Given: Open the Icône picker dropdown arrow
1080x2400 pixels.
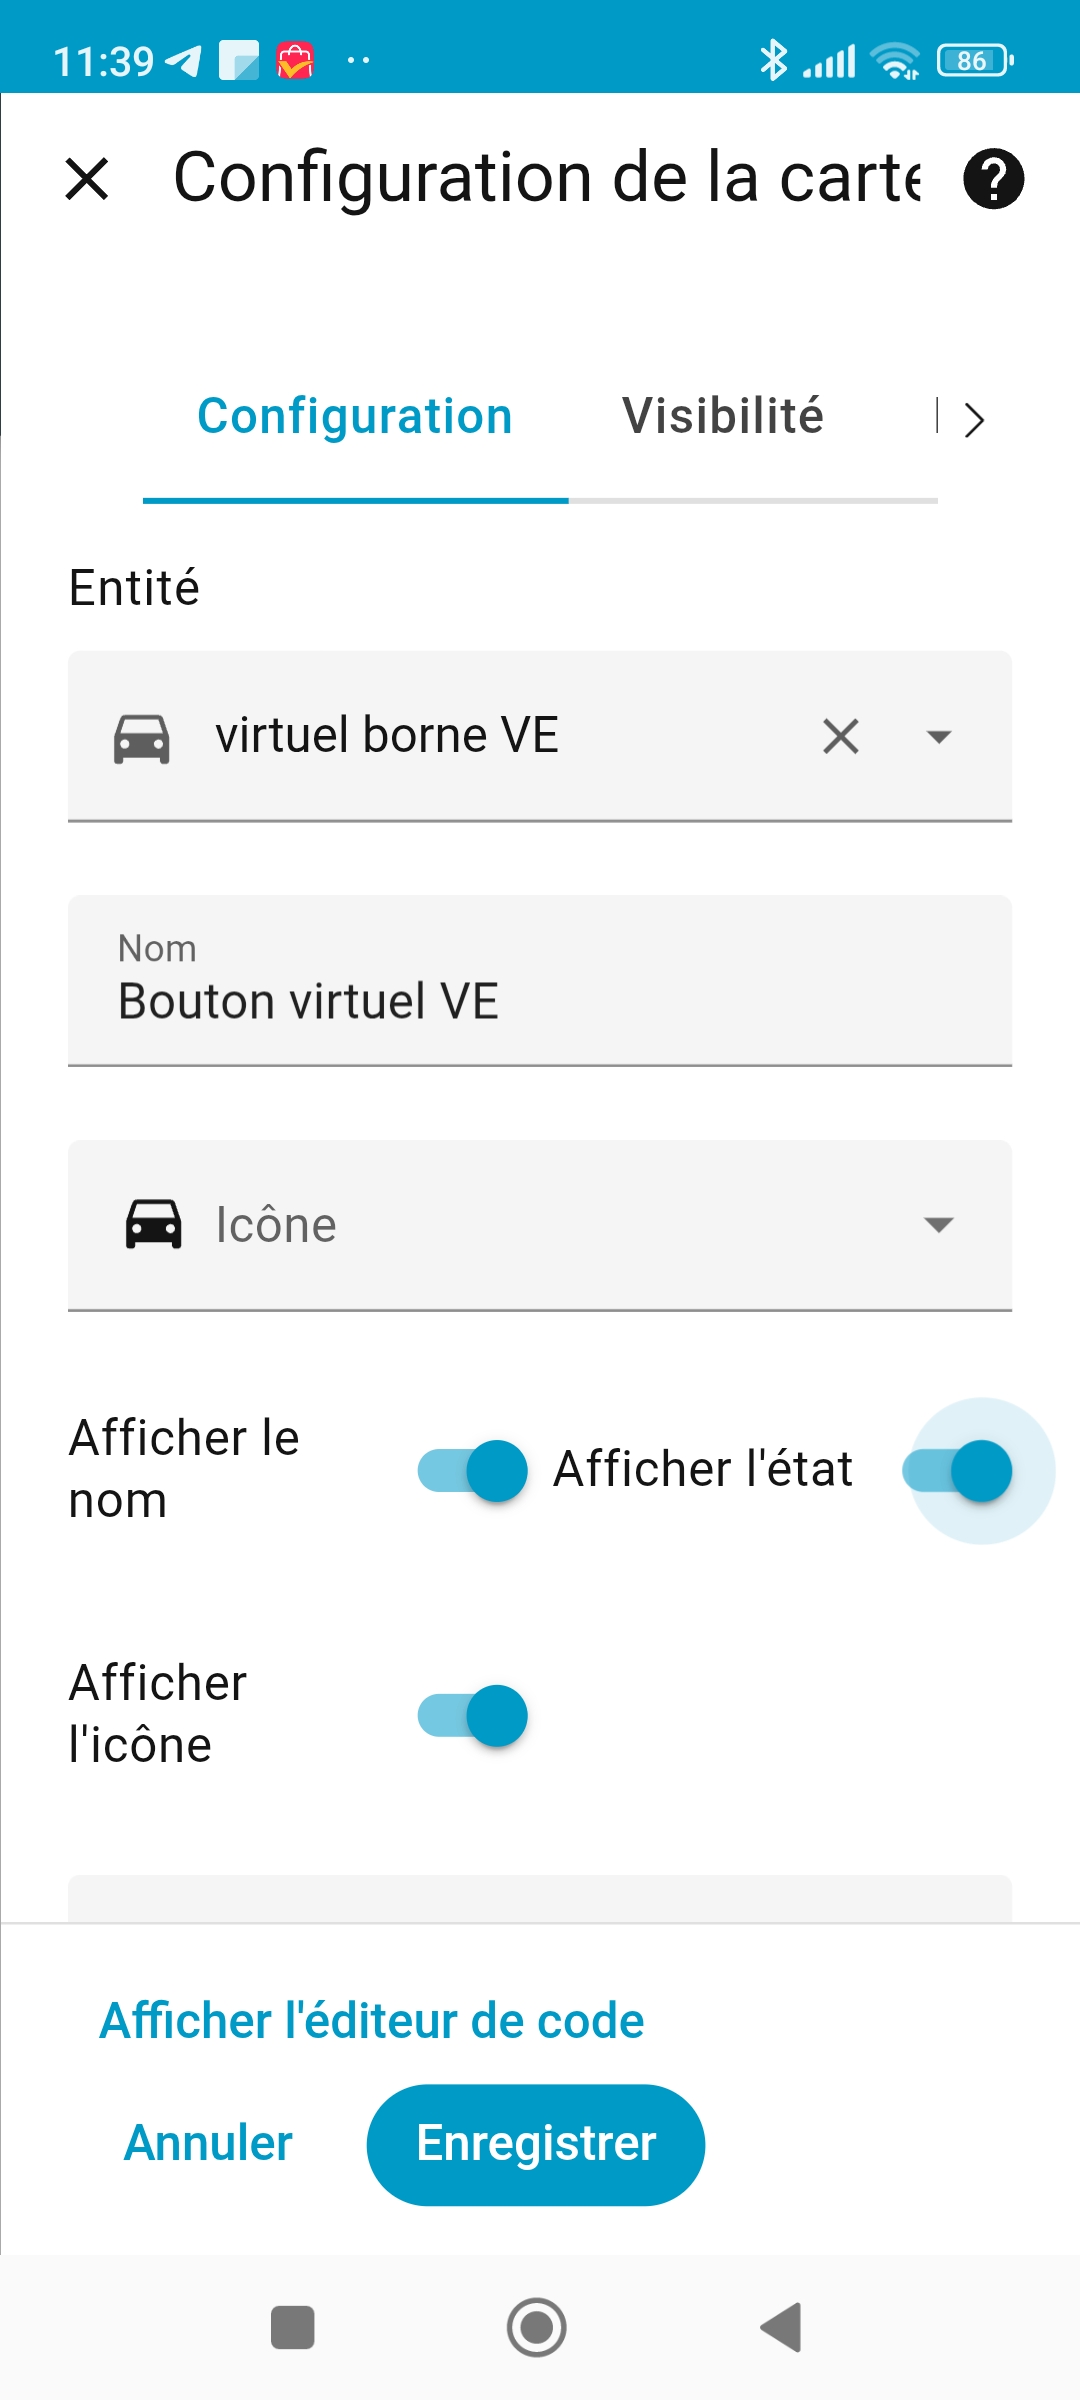Looking at the screenshot, I should coord(938,1225).
